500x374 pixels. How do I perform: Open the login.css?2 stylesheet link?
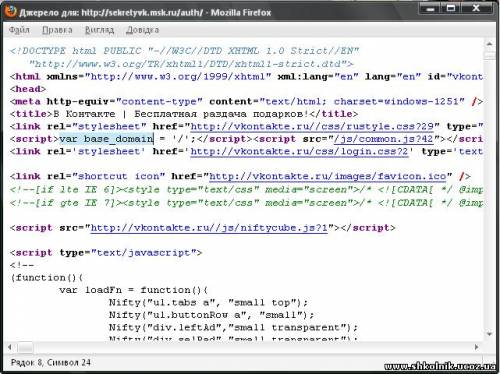point(299,152)
